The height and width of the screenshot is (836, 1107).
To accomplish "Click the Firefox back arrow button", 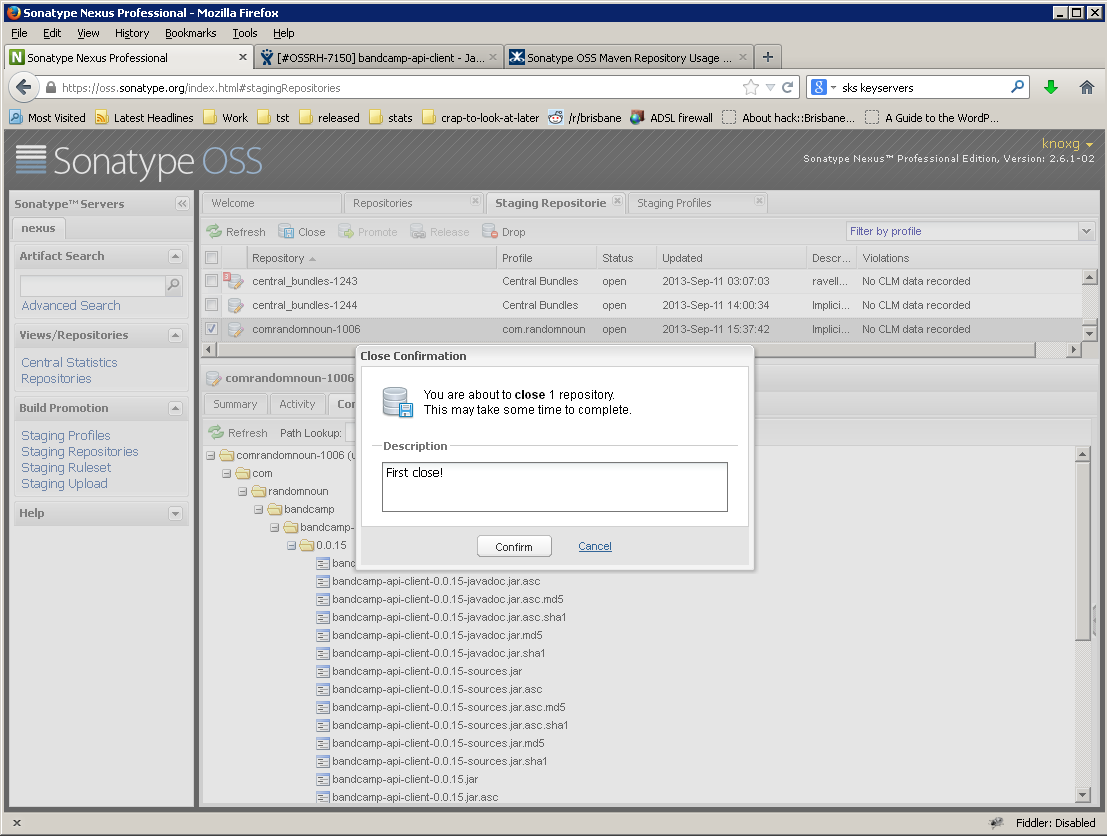I will click(x=23, y=88).
